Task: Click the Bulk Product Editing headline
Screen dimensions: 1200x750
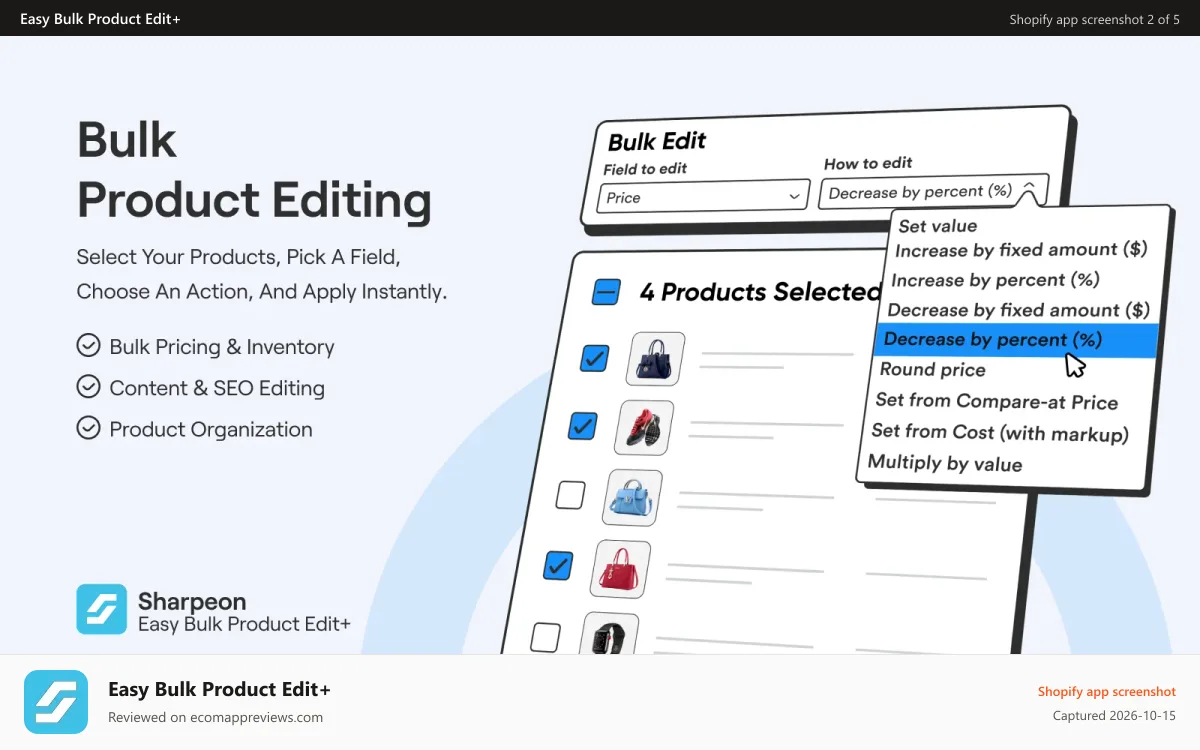Action: pos(254,170)
